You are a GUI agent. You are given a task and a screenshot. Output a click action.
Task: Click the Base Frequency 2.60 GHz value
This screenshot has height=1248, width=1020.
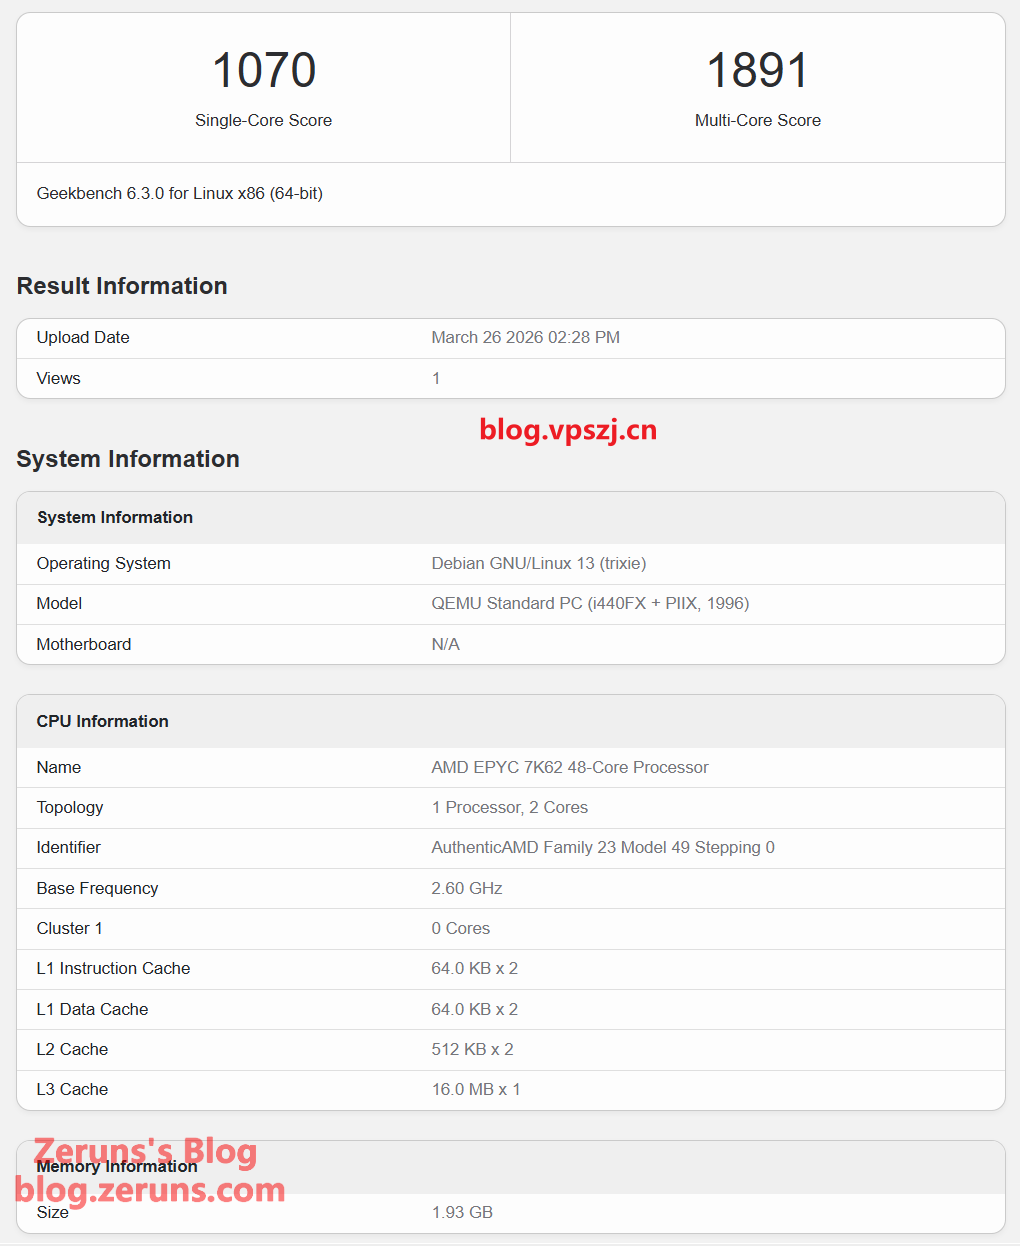pos(467,889)
